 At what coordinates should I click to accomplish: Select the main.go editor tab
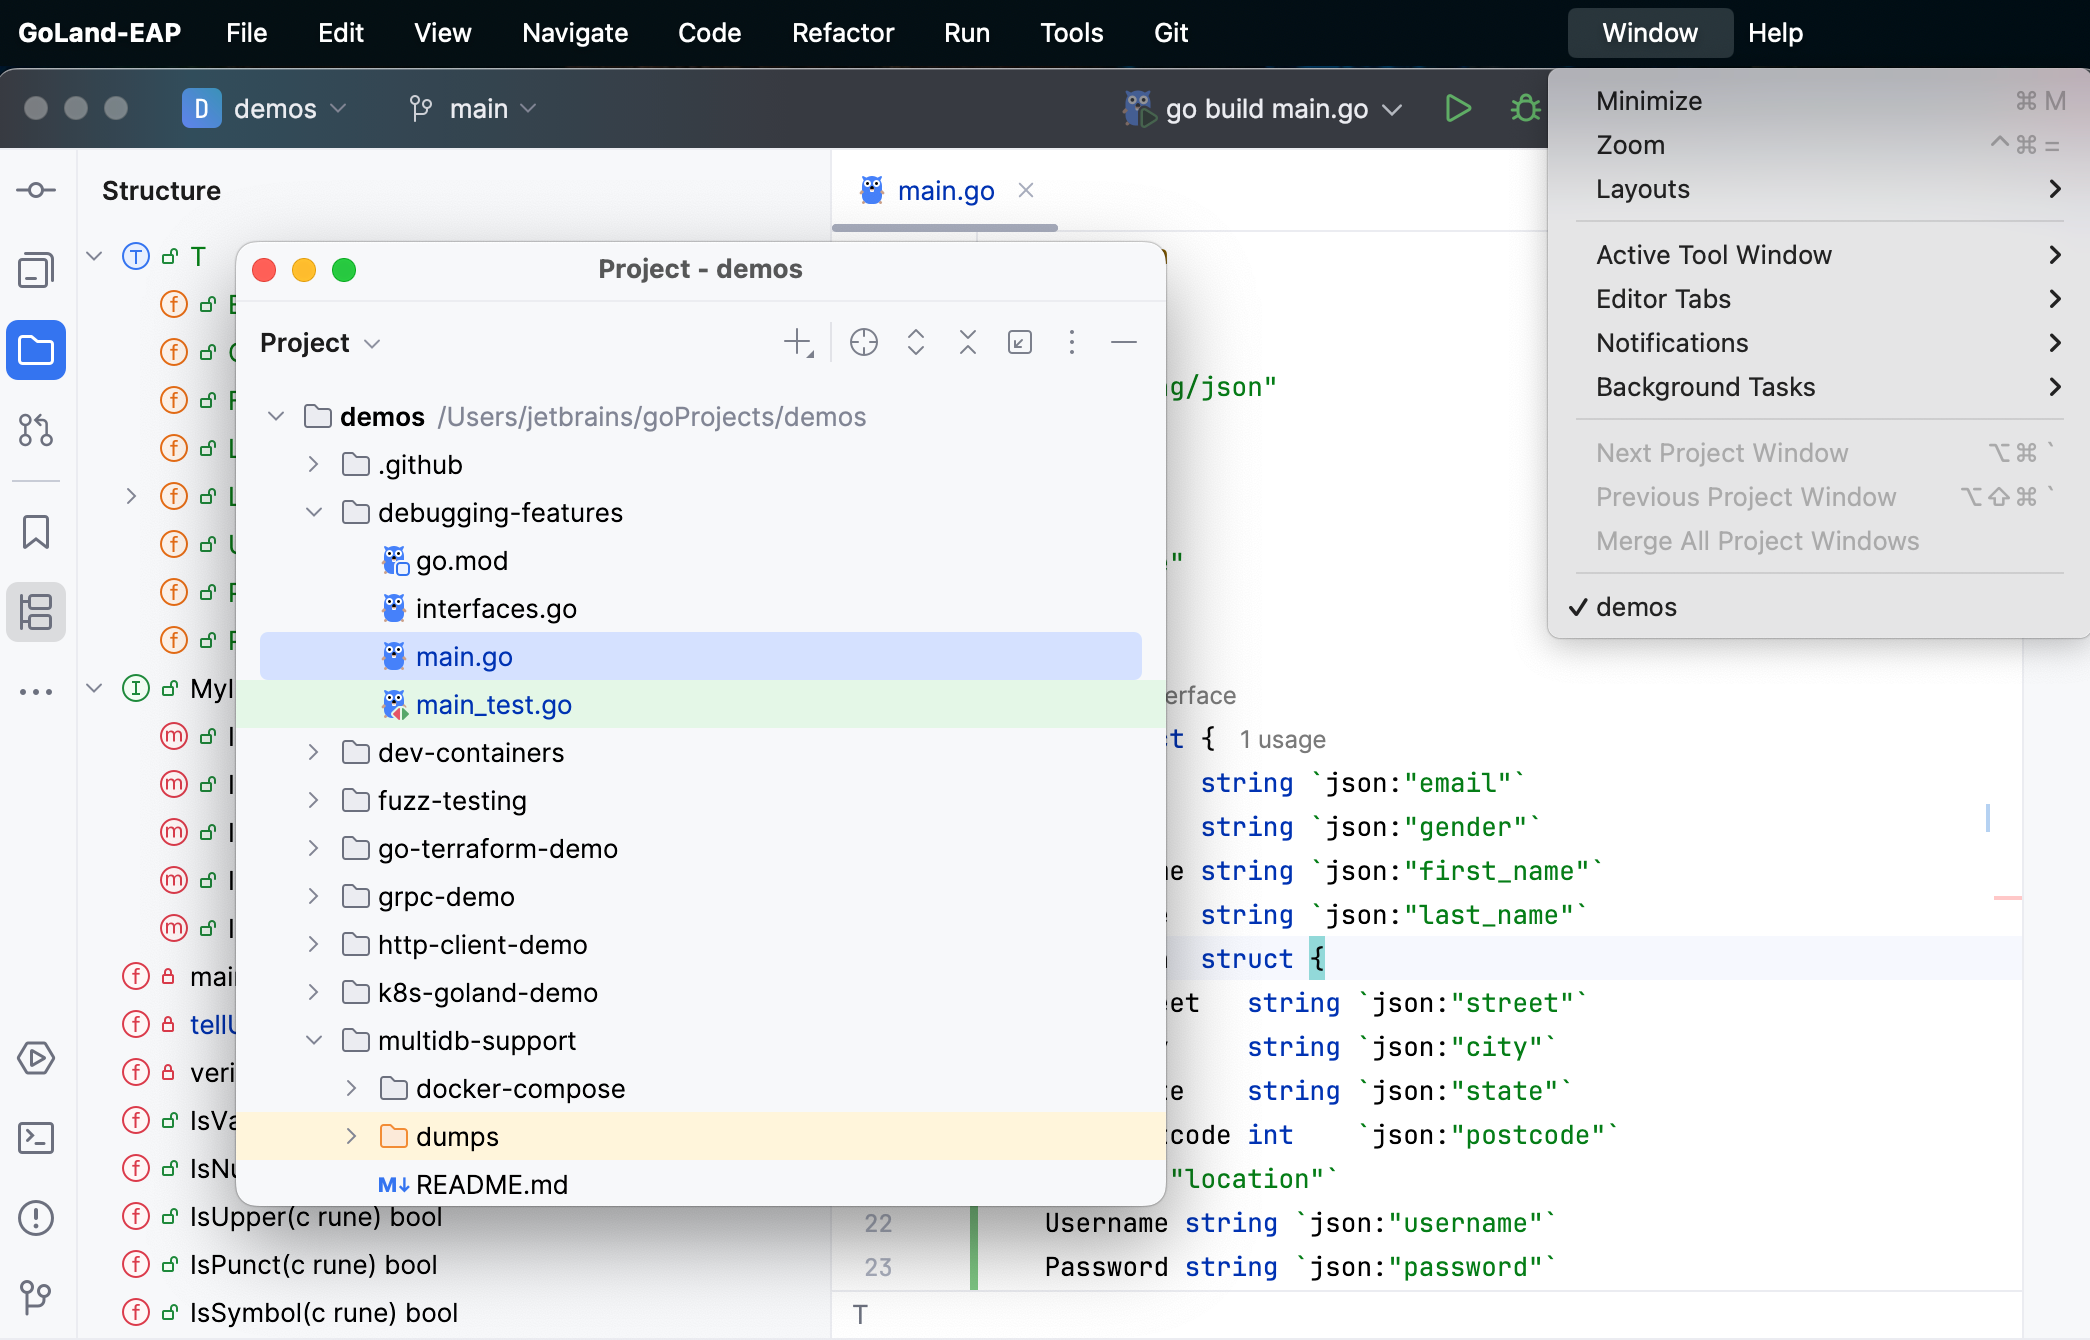pyautogui.click(x=945, y=191)
